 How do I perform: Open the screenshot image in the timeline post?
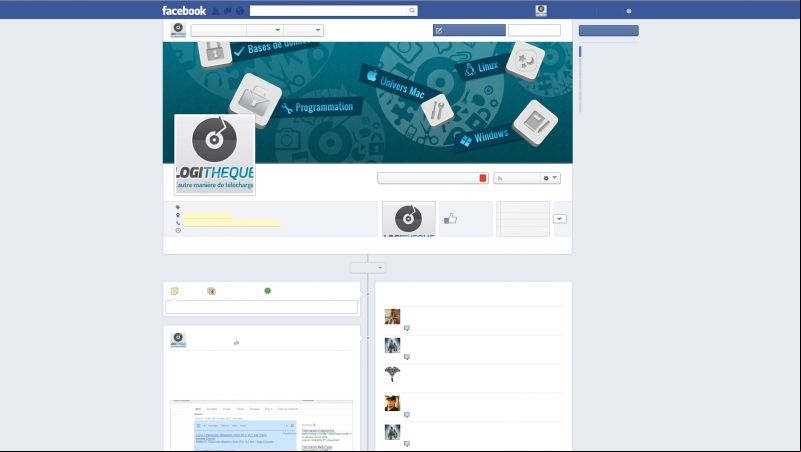[x=262, y=425]
